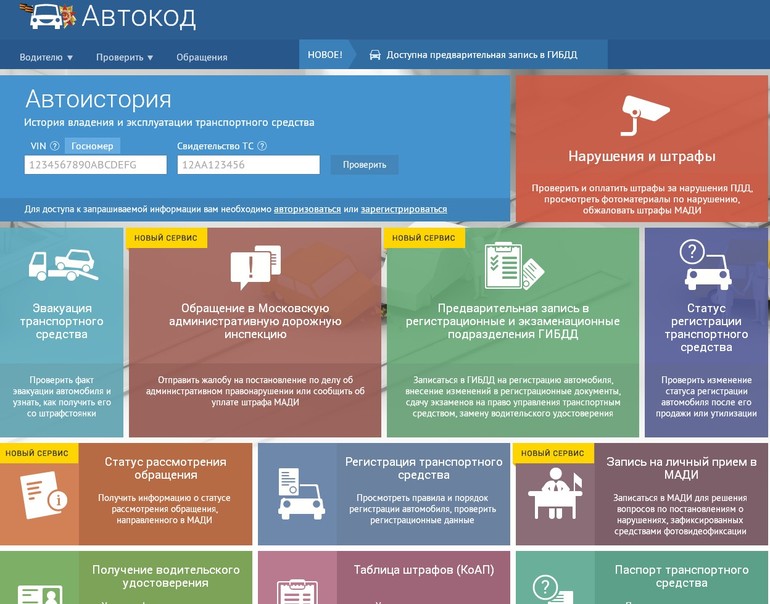Click the person at desk icon in Запись на личный прием
Screen dimensions: 770x604
coord(555,493)
